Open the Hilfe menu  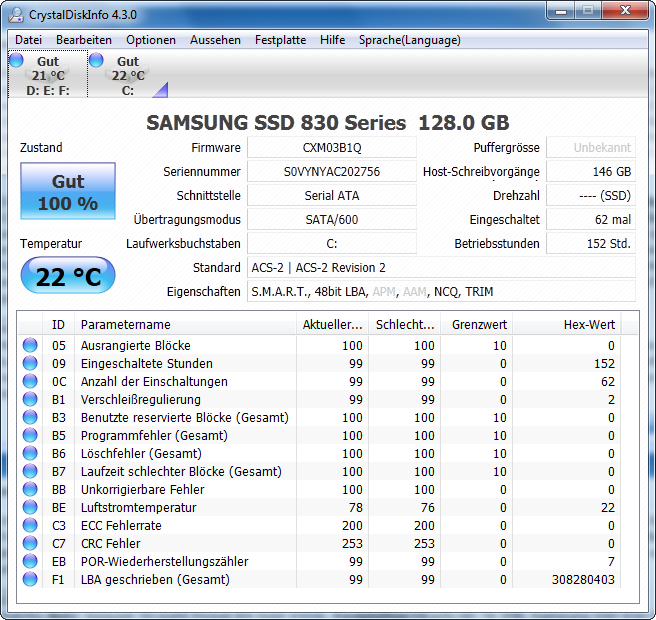pyautogui.click(x=332, y=40)
